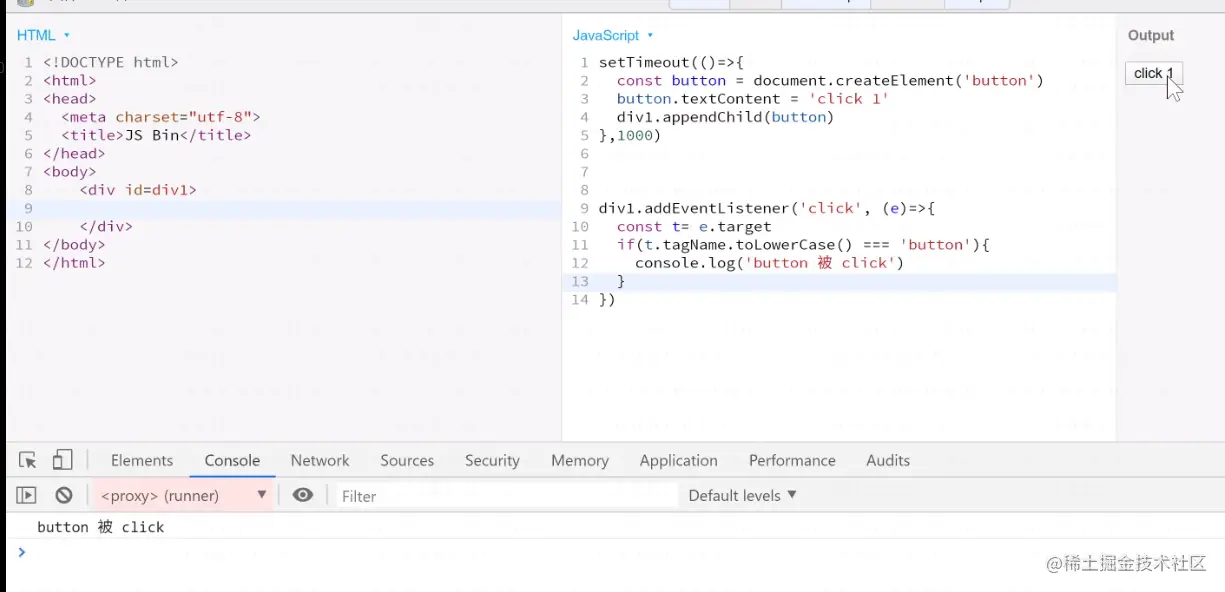
Task: Click the closing </html> tag line
Action: (74, 262)
